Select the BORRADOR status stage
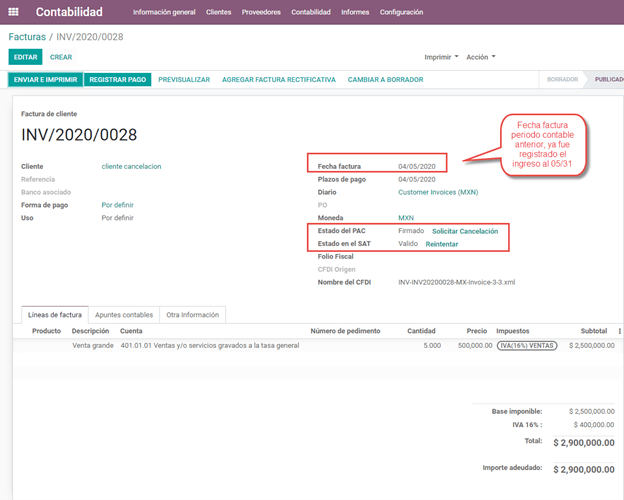 coord(562,79)
